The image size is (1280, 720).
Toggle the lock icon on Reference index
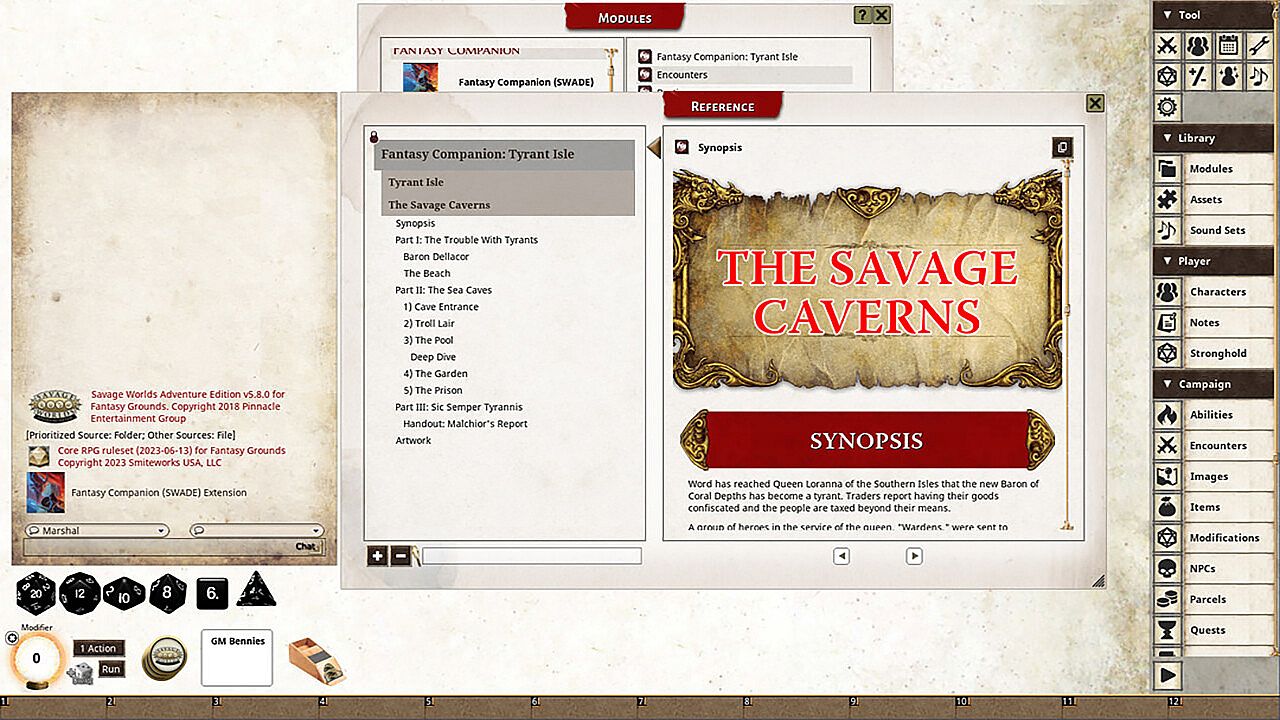coord(373,137)
